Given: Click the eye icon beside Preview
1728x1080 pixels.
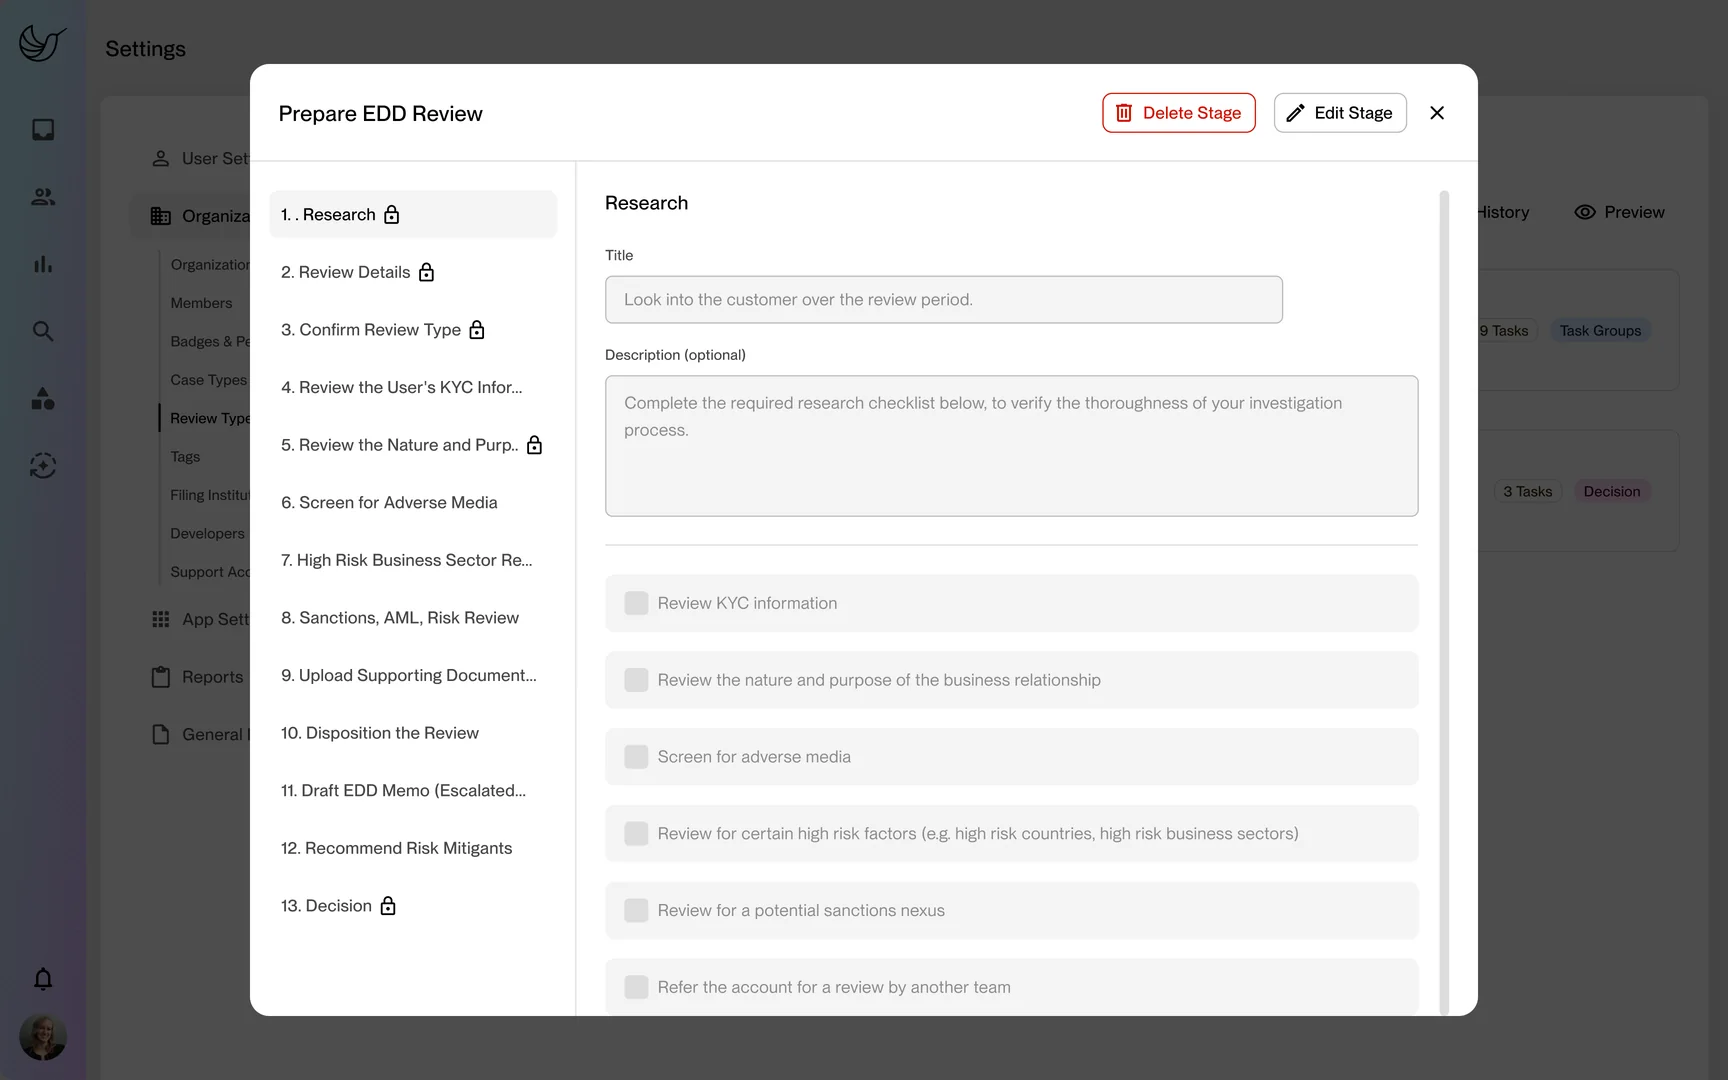Looking at the screenshot, I should point(1585,212).
